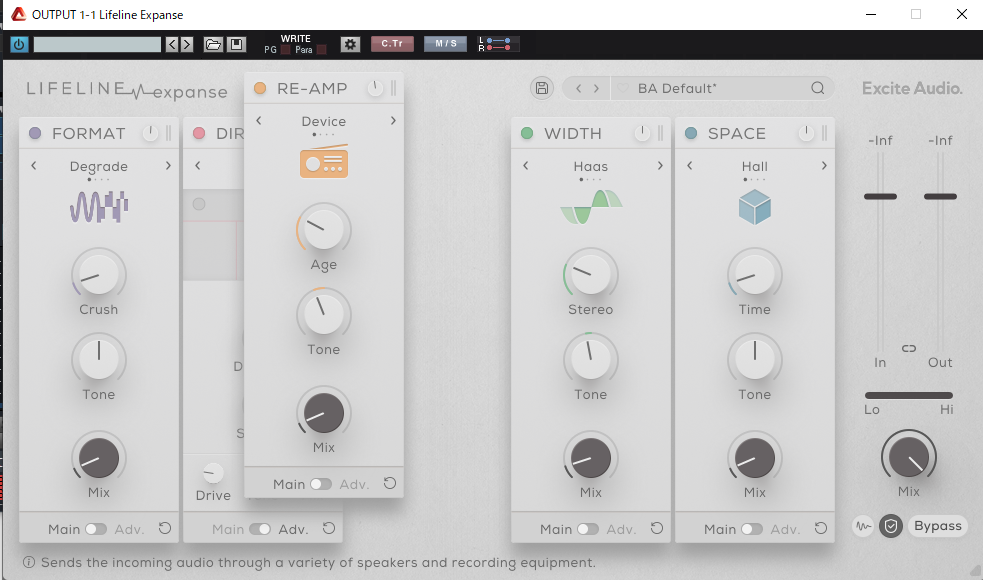983x580 pixels.
Task: Click the Lo/Hi filter range slider
Action: (909, 396)
